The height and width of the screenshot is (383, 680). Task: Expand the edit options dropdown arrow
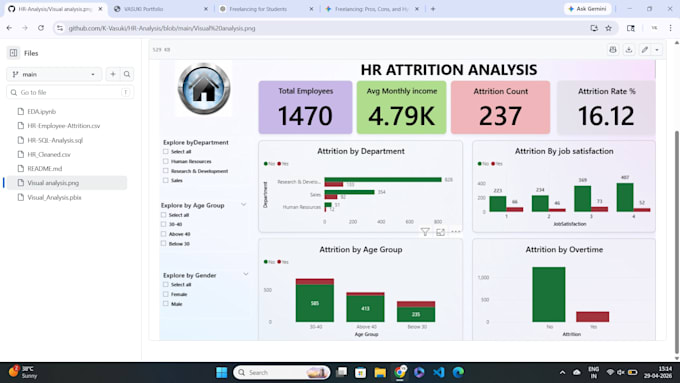pos(657,50)
